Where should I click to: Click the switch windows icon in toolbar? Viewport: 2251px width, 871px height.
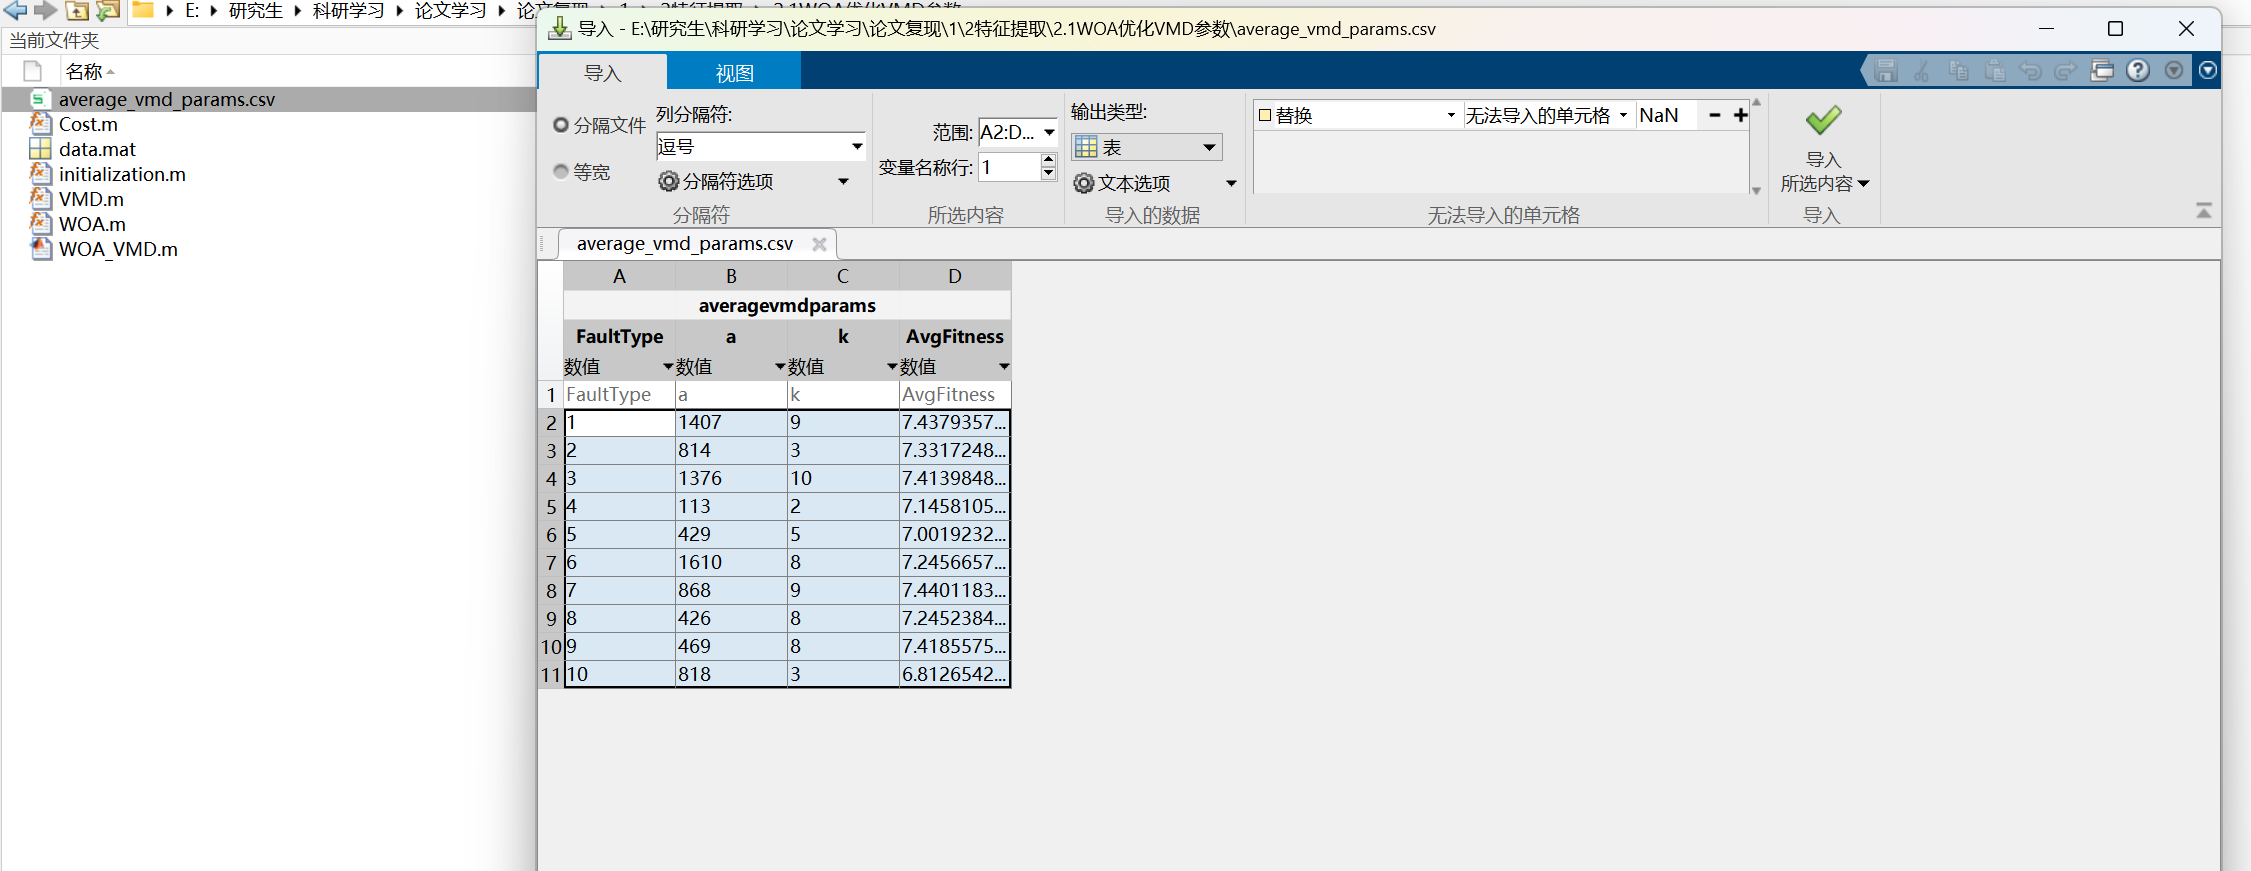[2102, 71]
